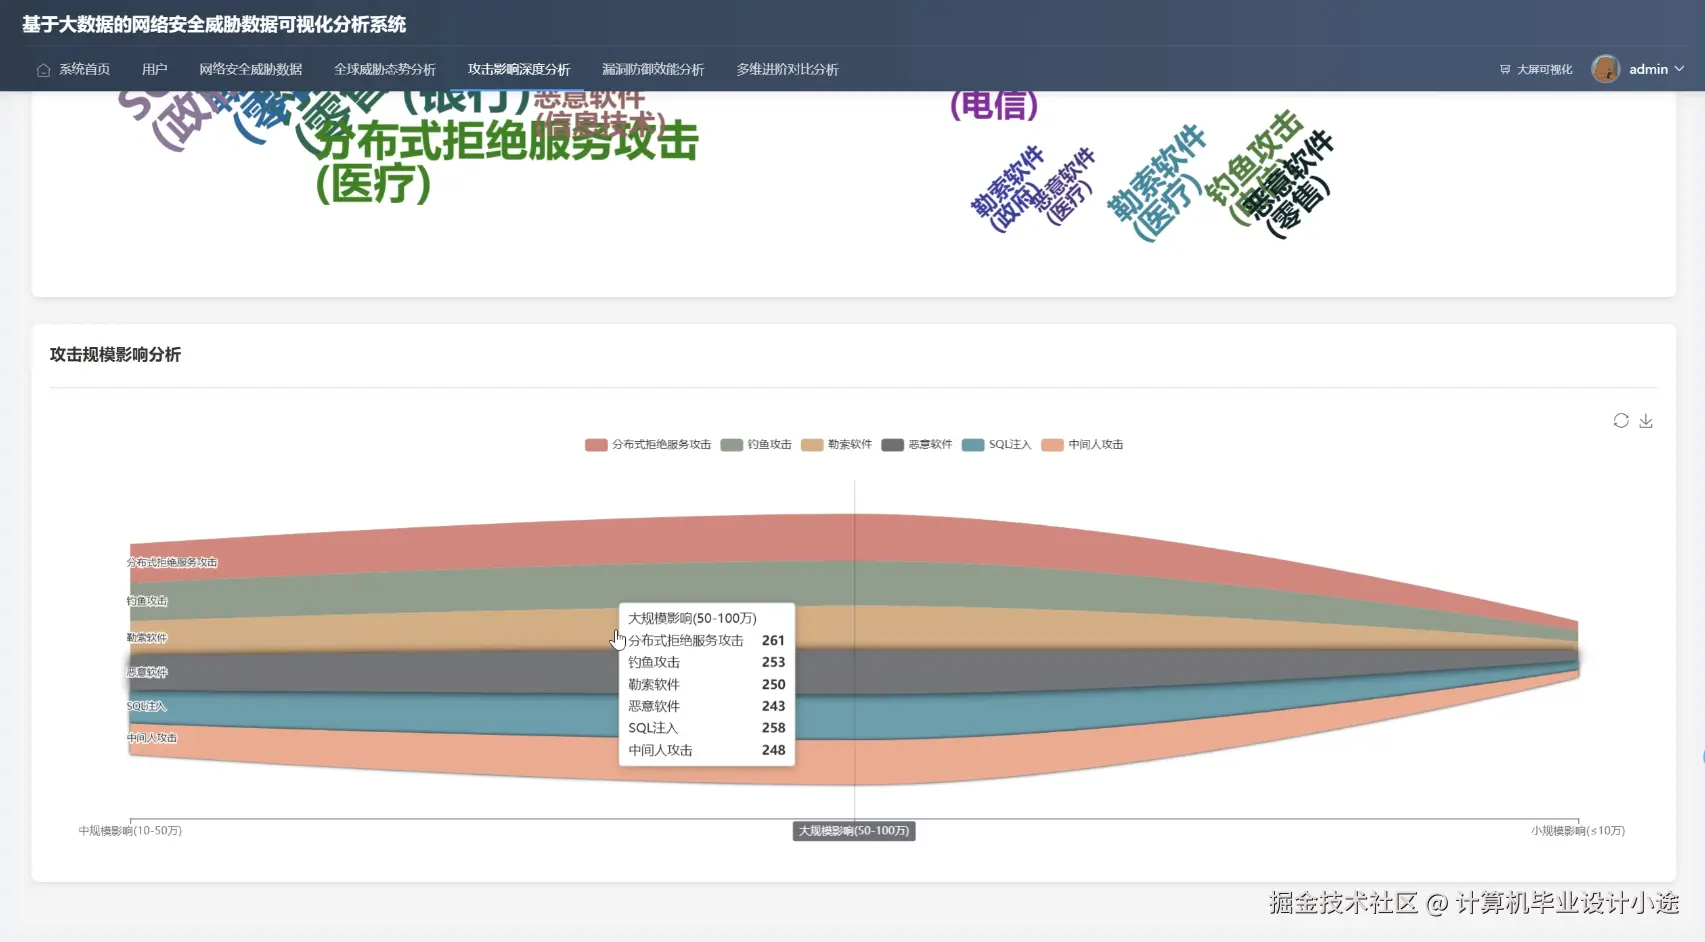Viewport: 1705px width, 942px height.
Task: Click the tooltip value 253 for 钓鱼攻击
Action: [773, 662]
